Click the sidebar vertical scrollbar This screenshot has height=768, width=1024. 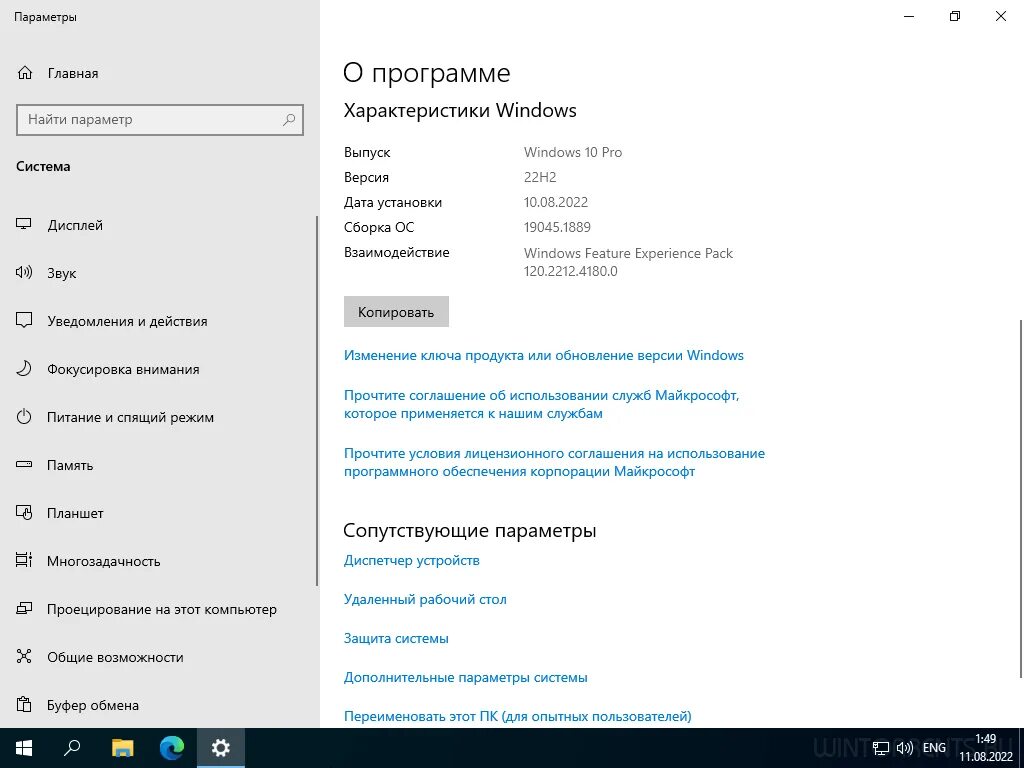click(317, 401)
